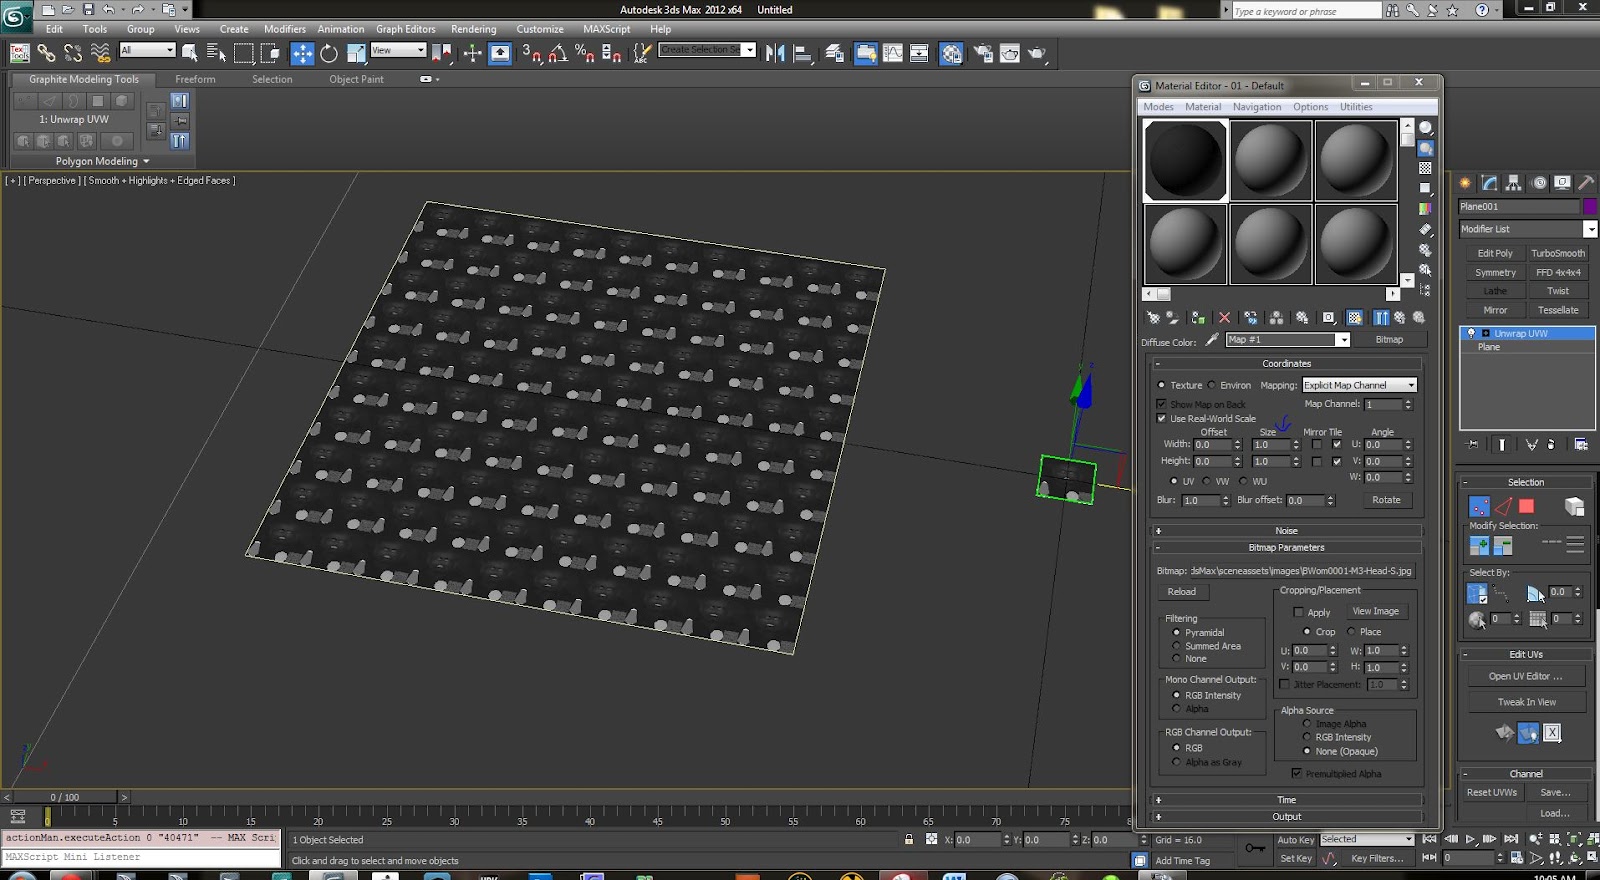
Task: Click the diffuse color eyedropper icon
Action: click(x=1212, y=340)
